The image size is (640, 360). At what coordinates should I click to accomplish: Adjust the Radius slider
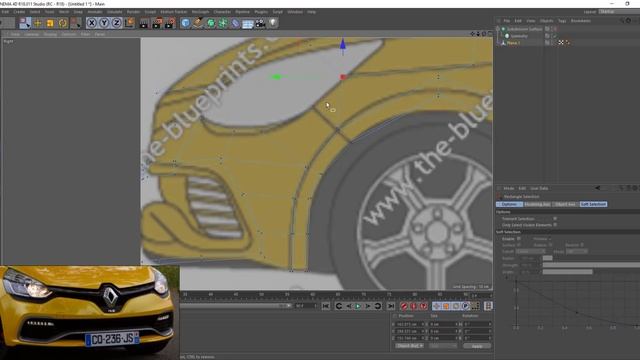547,258
